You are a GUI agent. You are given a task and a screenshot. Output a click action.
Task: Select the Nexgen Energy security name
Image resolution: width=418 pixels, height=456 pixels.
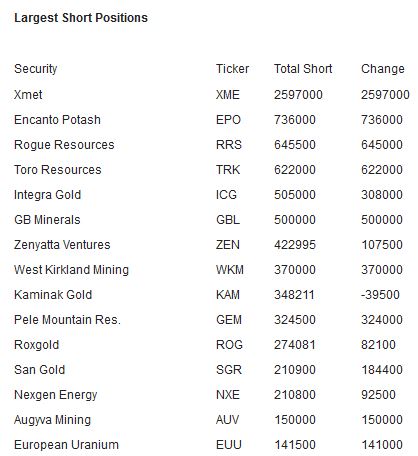(x=56, y=395)
